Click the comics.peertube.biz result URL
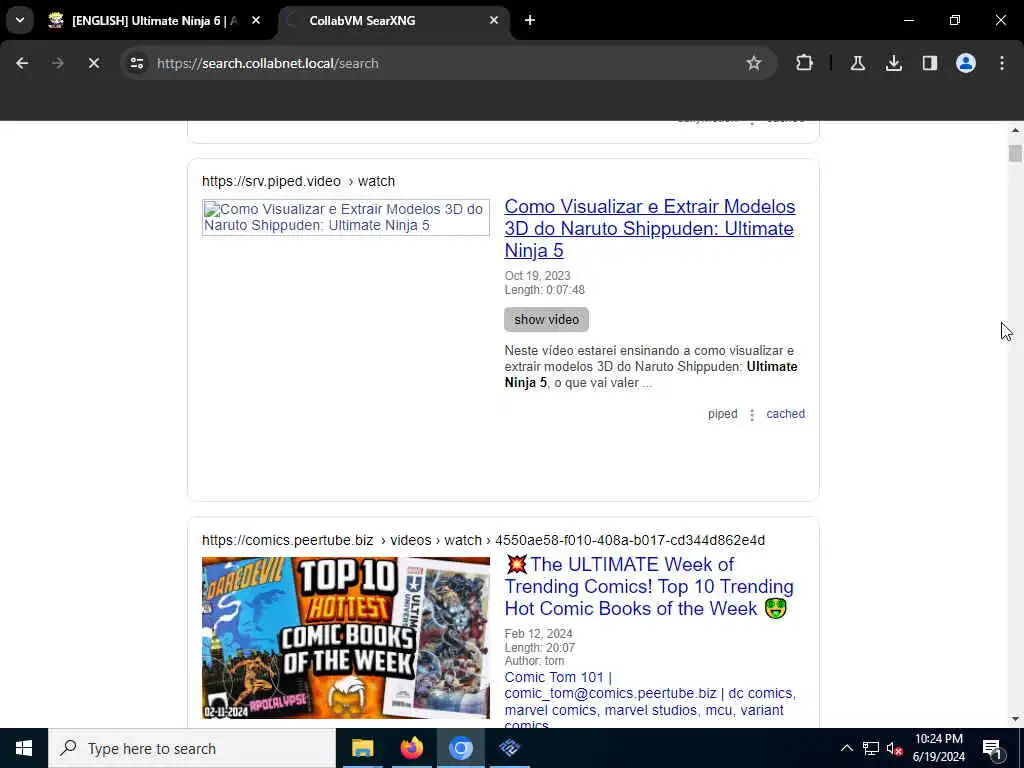The width and height of the screenshot is (1024, 768). [483, 541]
